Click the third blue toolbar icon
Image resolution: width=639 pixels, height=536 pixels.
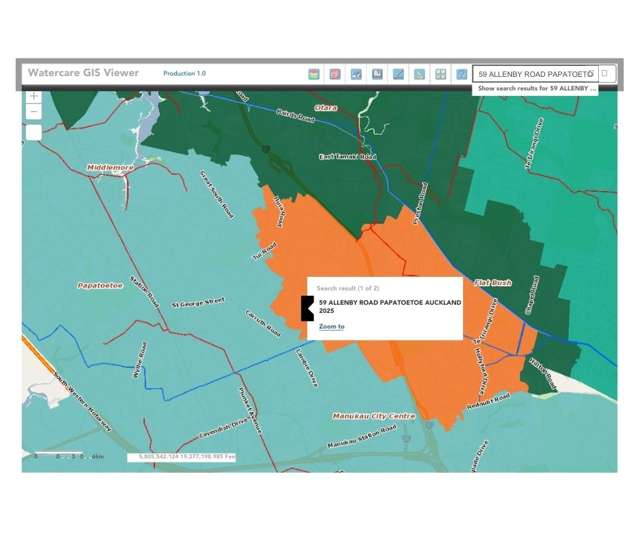point(356,74)
